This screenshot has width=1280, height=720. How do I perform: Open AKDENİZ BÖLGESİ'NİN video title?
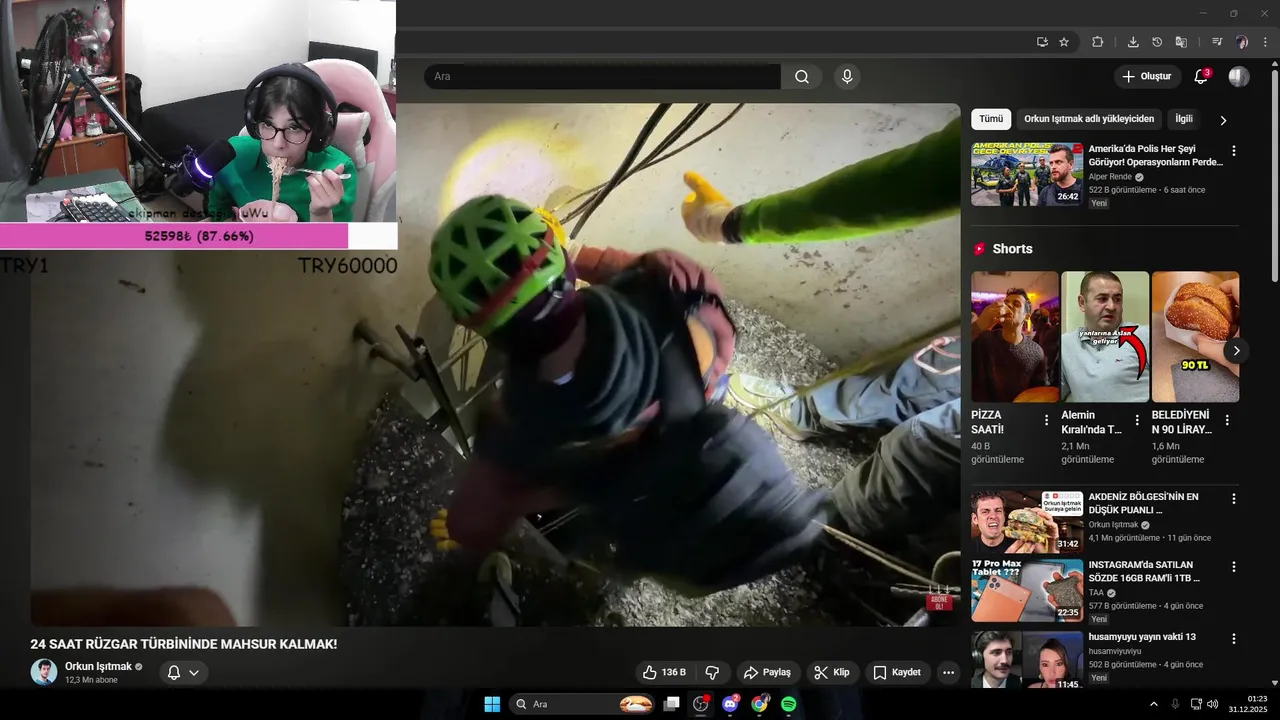coord(1143,503)
